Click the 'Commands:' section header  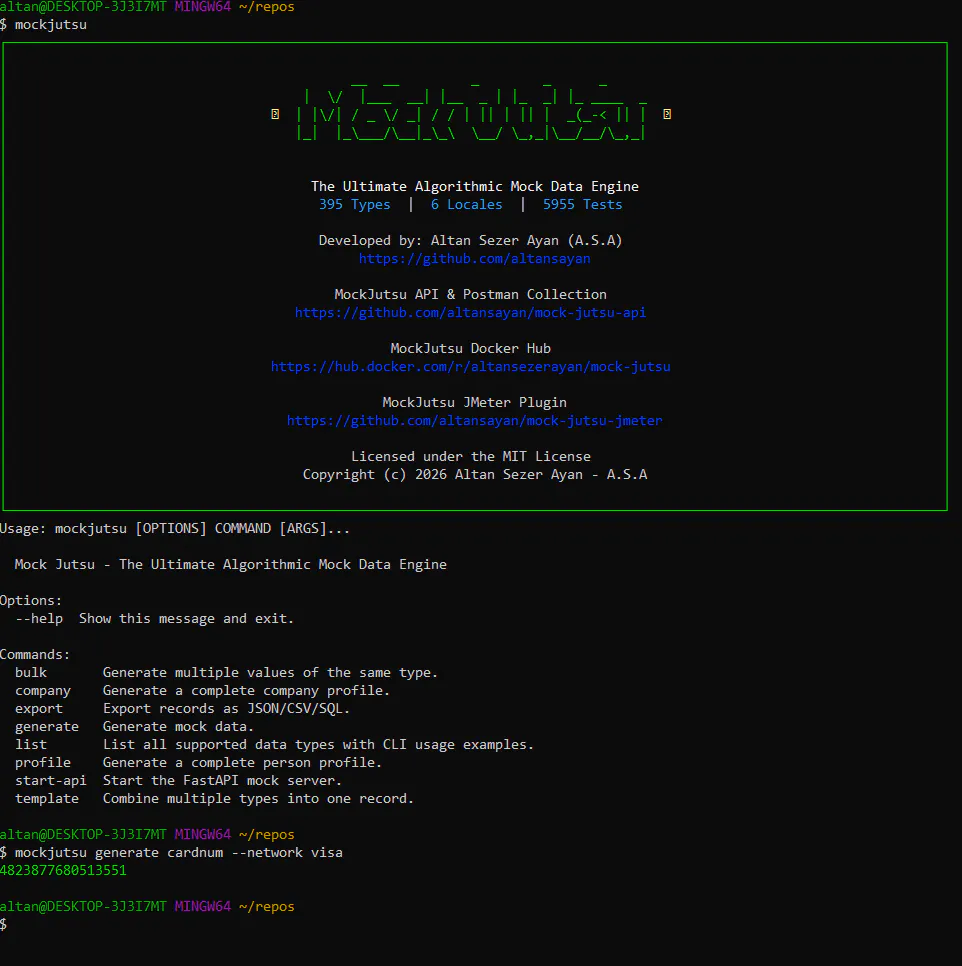35,654
